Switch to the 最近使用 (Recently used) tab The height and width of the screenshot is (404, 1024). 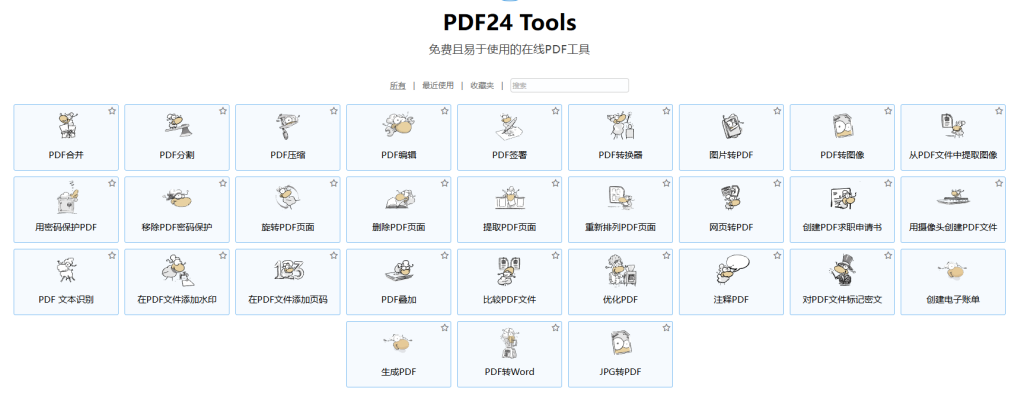[438, 86]
